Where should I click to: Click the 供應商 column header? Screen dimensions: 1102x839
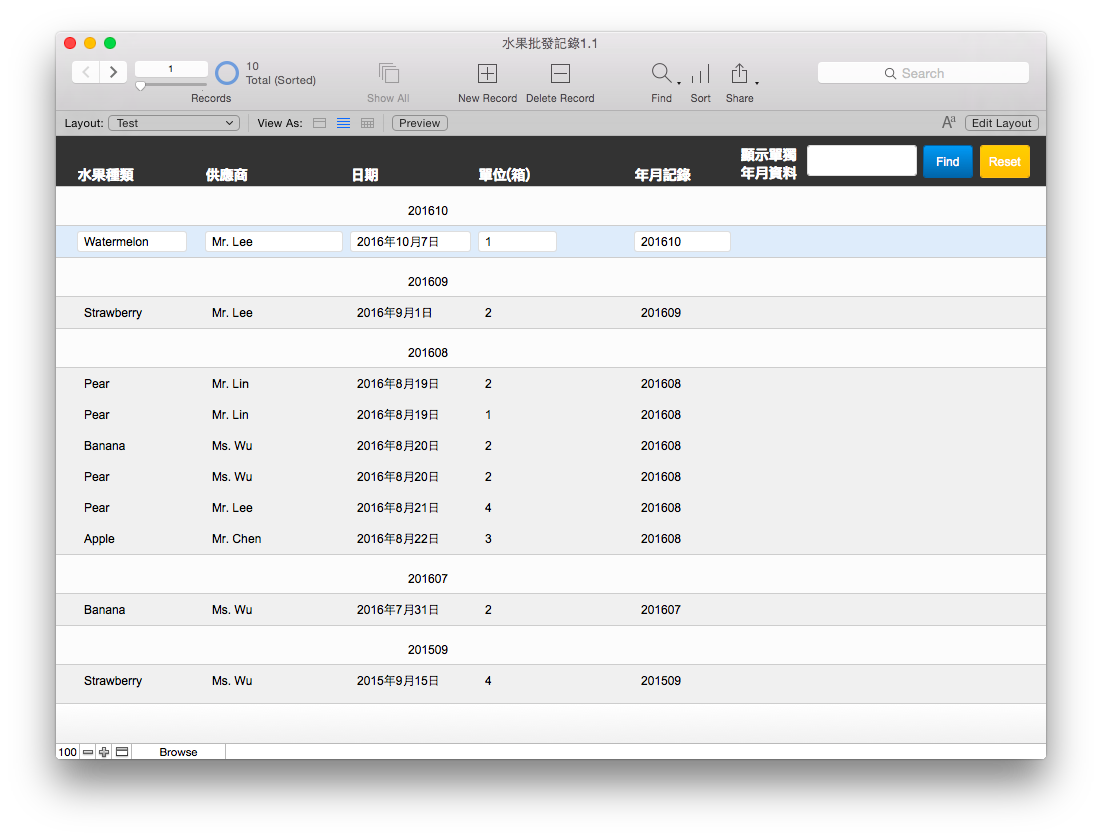226,175
